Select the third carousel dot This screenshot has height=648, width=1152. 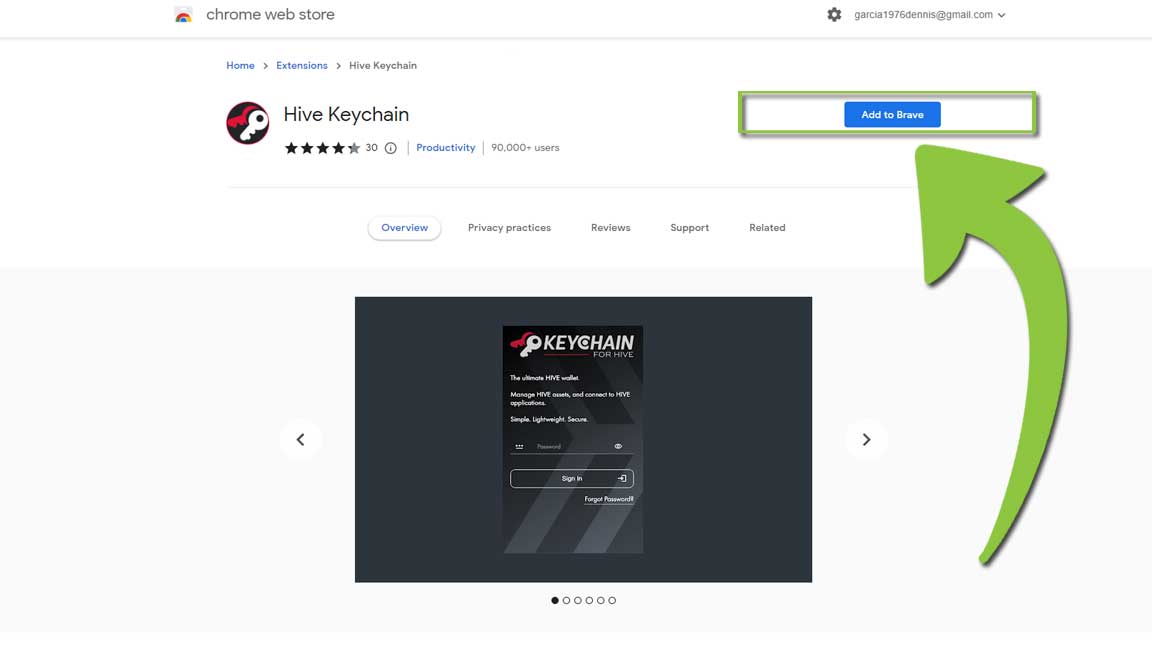coord(577,600)
